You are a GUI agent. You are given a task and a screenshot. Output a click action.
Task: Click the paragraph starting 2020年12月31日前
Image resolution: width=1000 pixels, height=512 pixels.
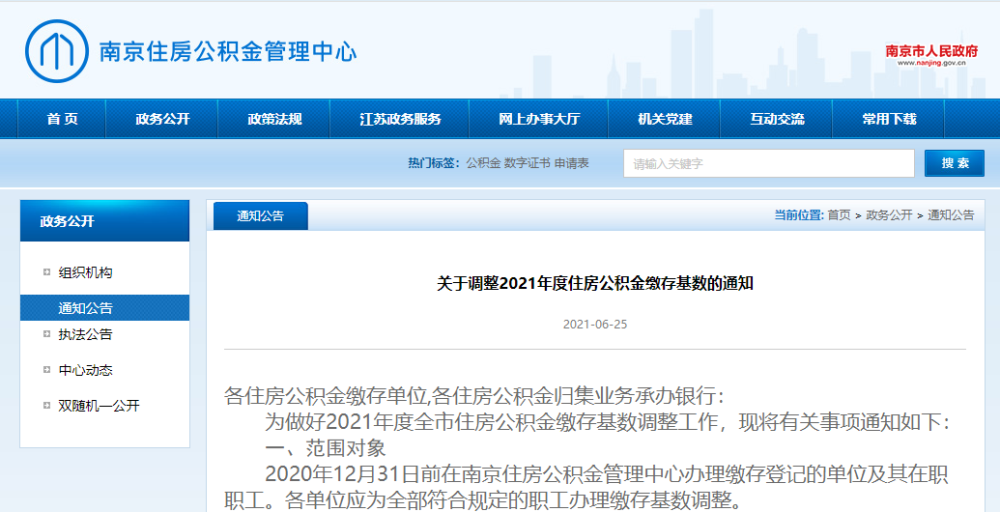(x=585, y=486)
